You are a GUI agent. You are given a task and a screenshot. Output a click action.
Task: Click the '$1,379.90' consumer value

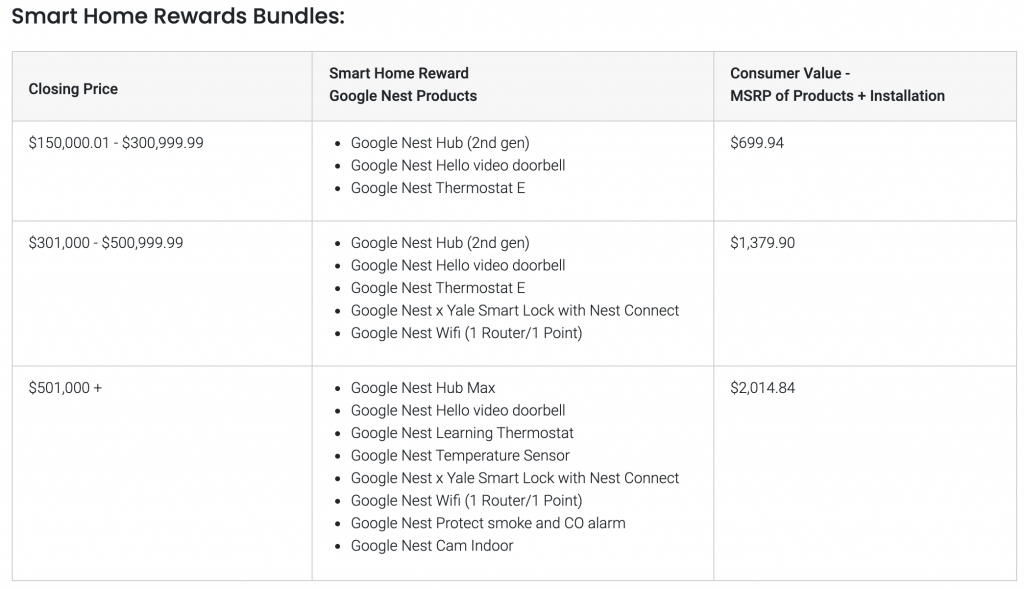click(762, 243)
